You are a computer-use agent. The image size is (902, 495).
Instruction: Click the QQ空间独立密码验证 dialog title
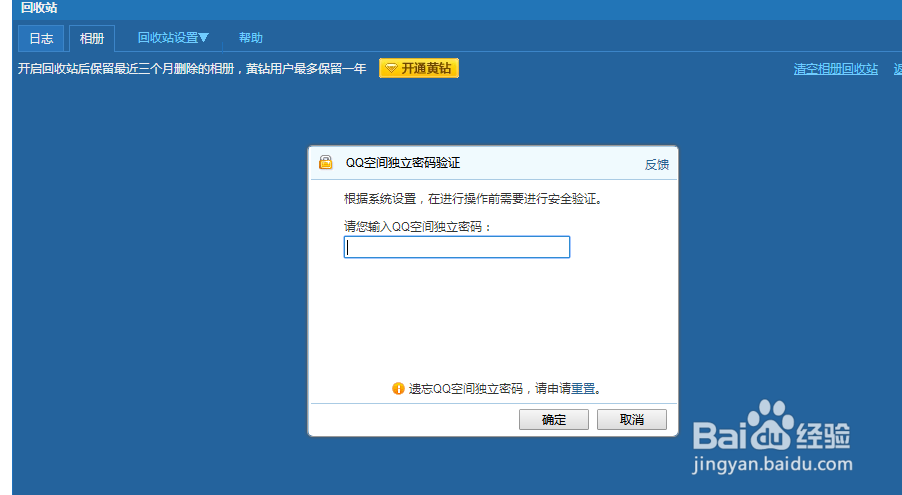(403, 163)
